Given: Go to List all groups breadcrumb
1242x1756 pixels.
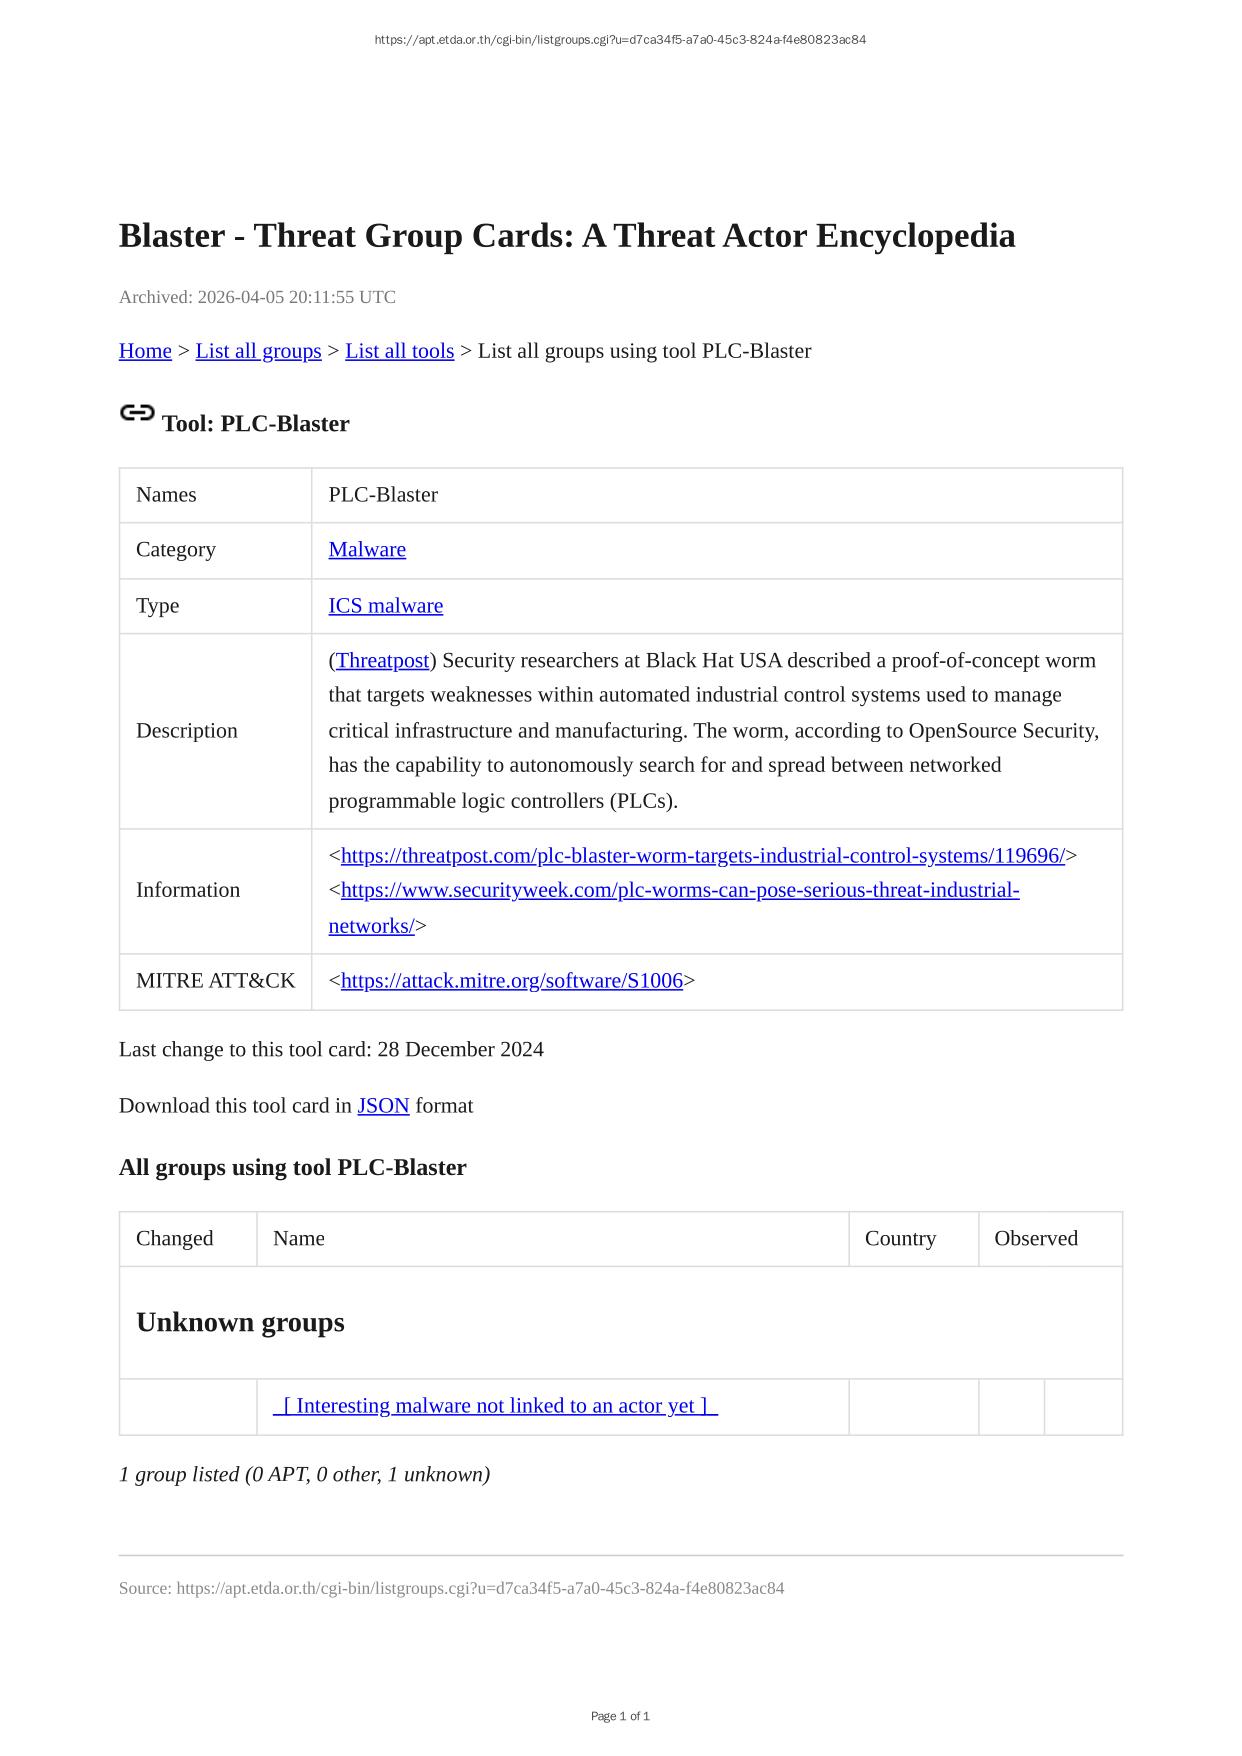Looking at the screenshot, I should point(258,351).
